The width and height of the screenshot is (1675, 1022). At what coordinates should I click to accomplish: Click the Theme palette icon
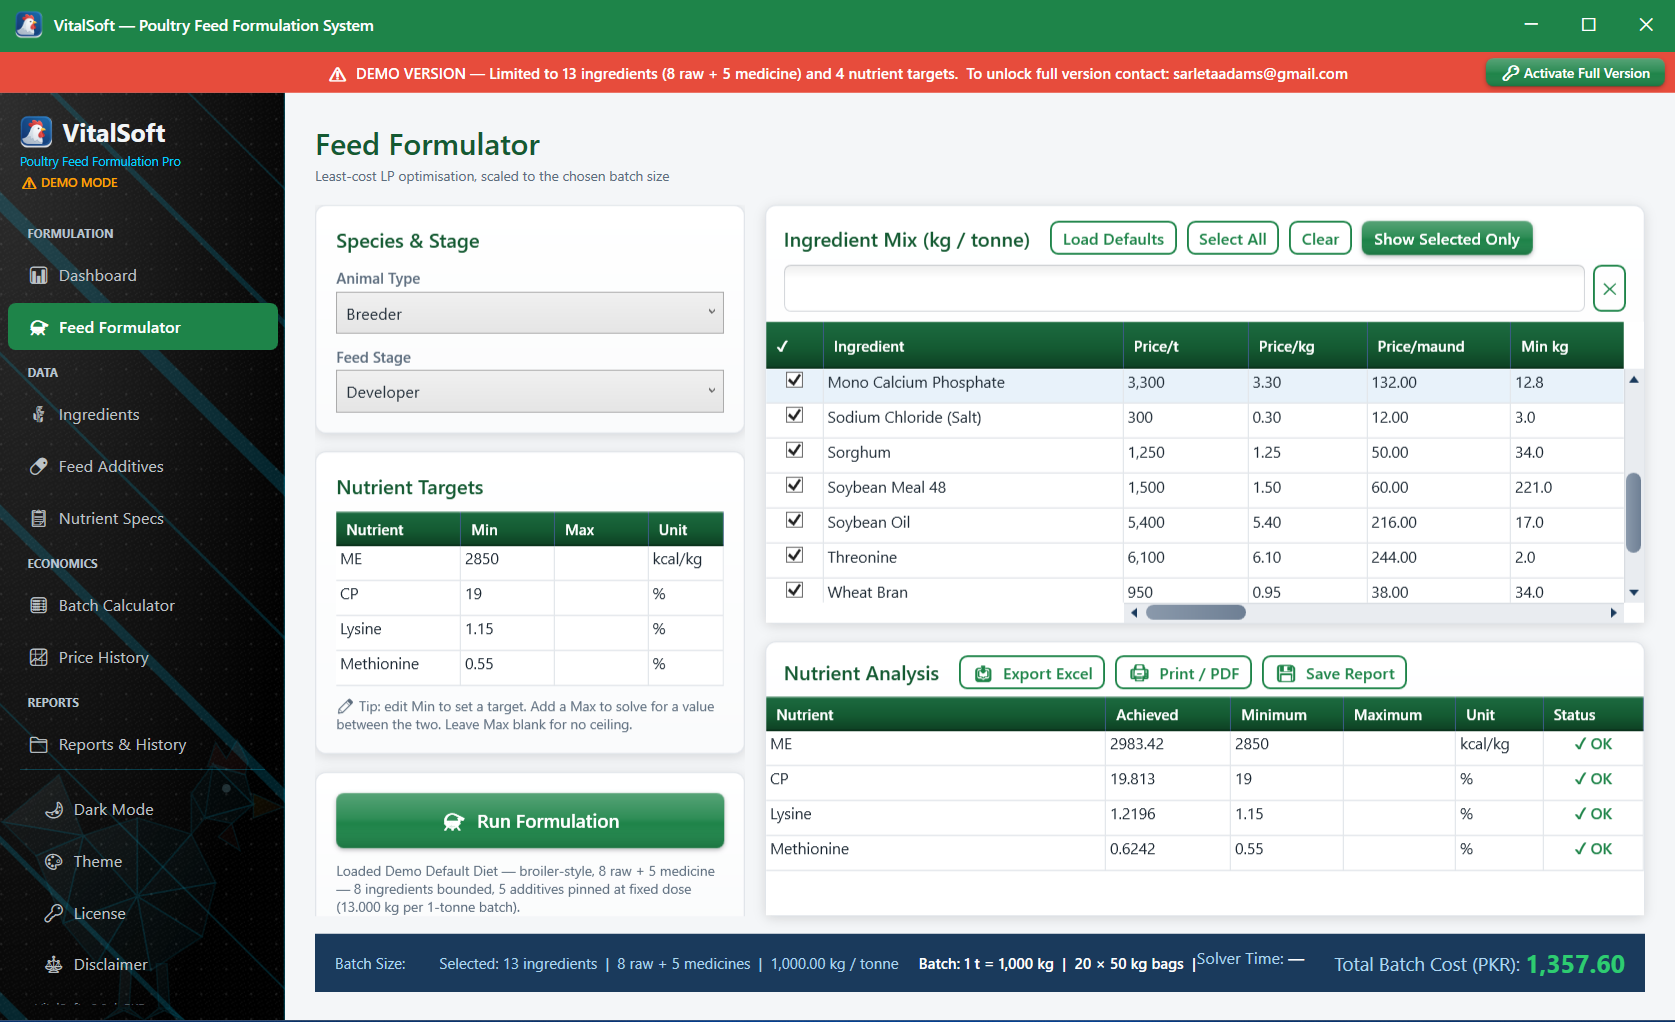pyautogui.click(x=54, y=861)
